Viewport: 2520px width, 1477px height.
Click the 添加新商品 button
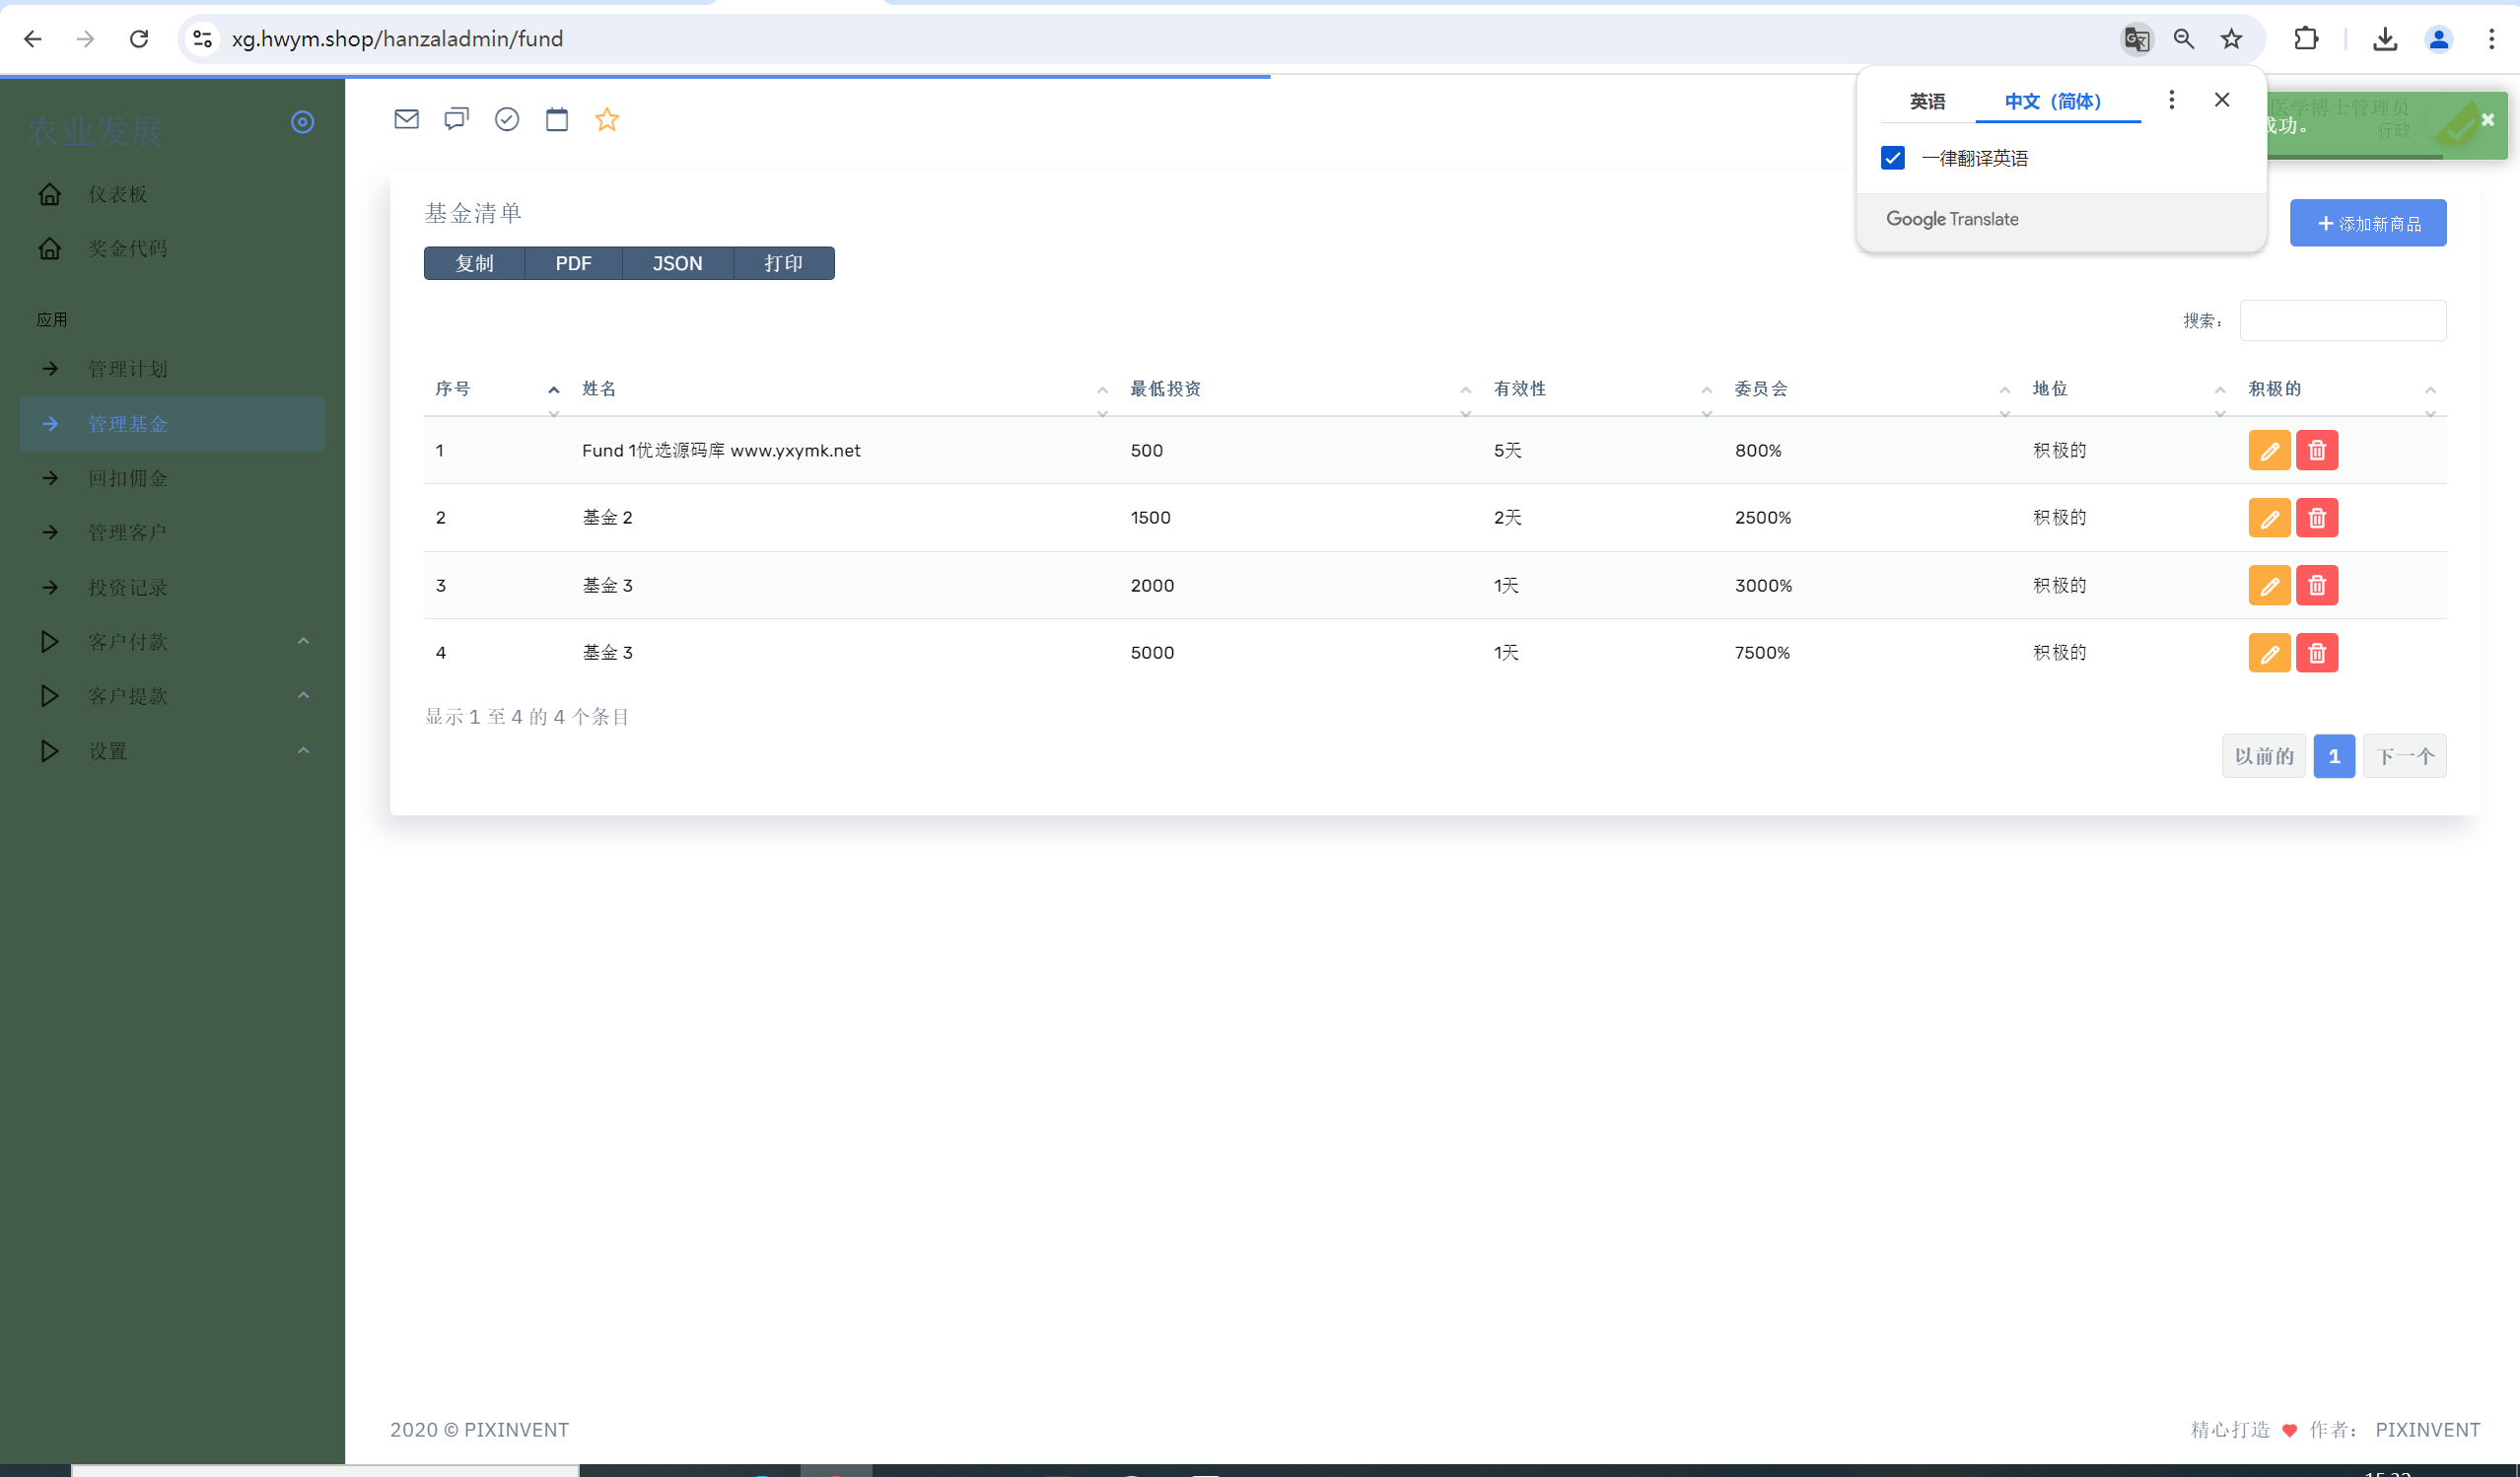click(x=2368, y=223)
